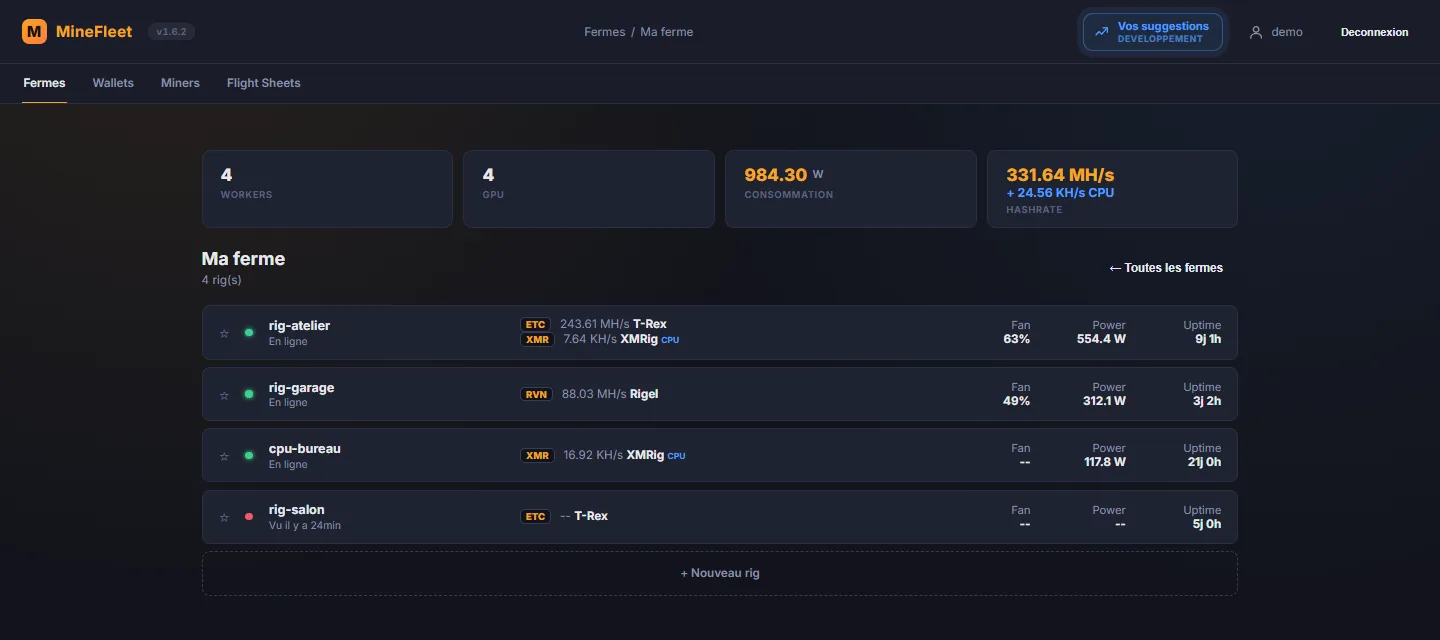The width and height of the screenshot is (1440, 640).
Task: Click the ETC coin badge on rig-salon
Action: pyautogui.click(x=535, y=516)
